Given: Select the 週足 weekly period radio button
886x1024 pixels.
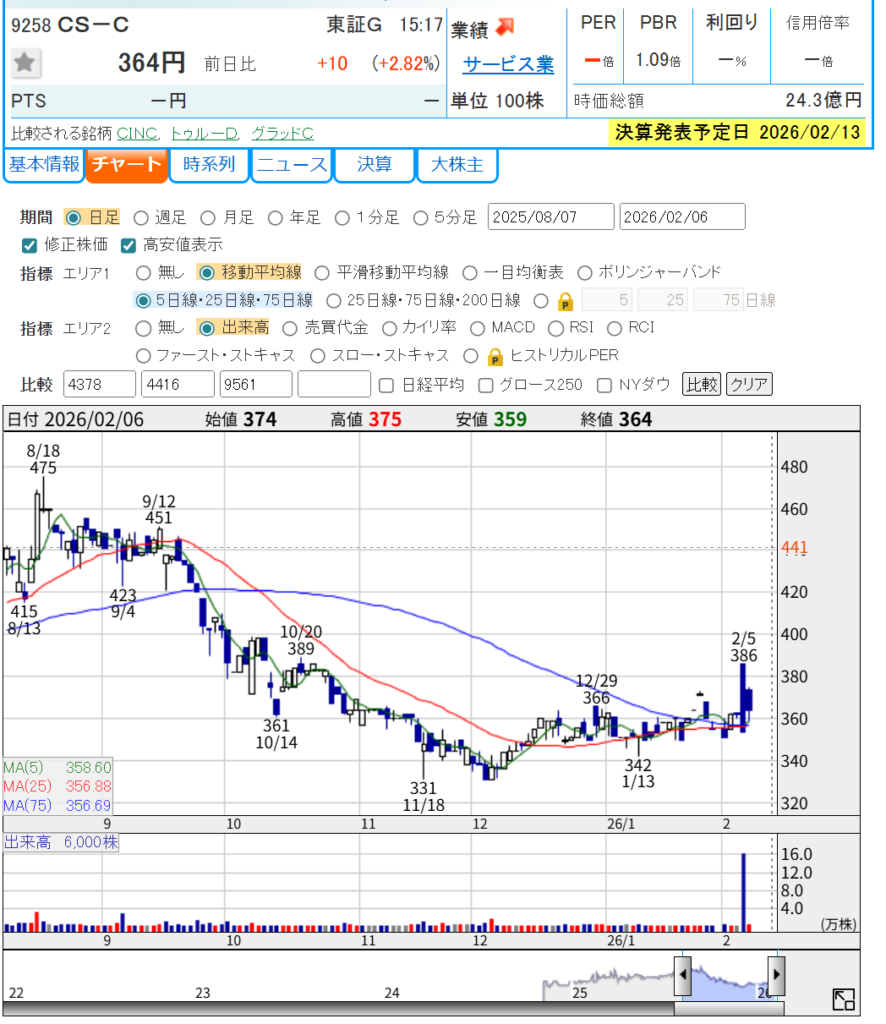Looking at the screenshot, I should [x=141, y=218].
